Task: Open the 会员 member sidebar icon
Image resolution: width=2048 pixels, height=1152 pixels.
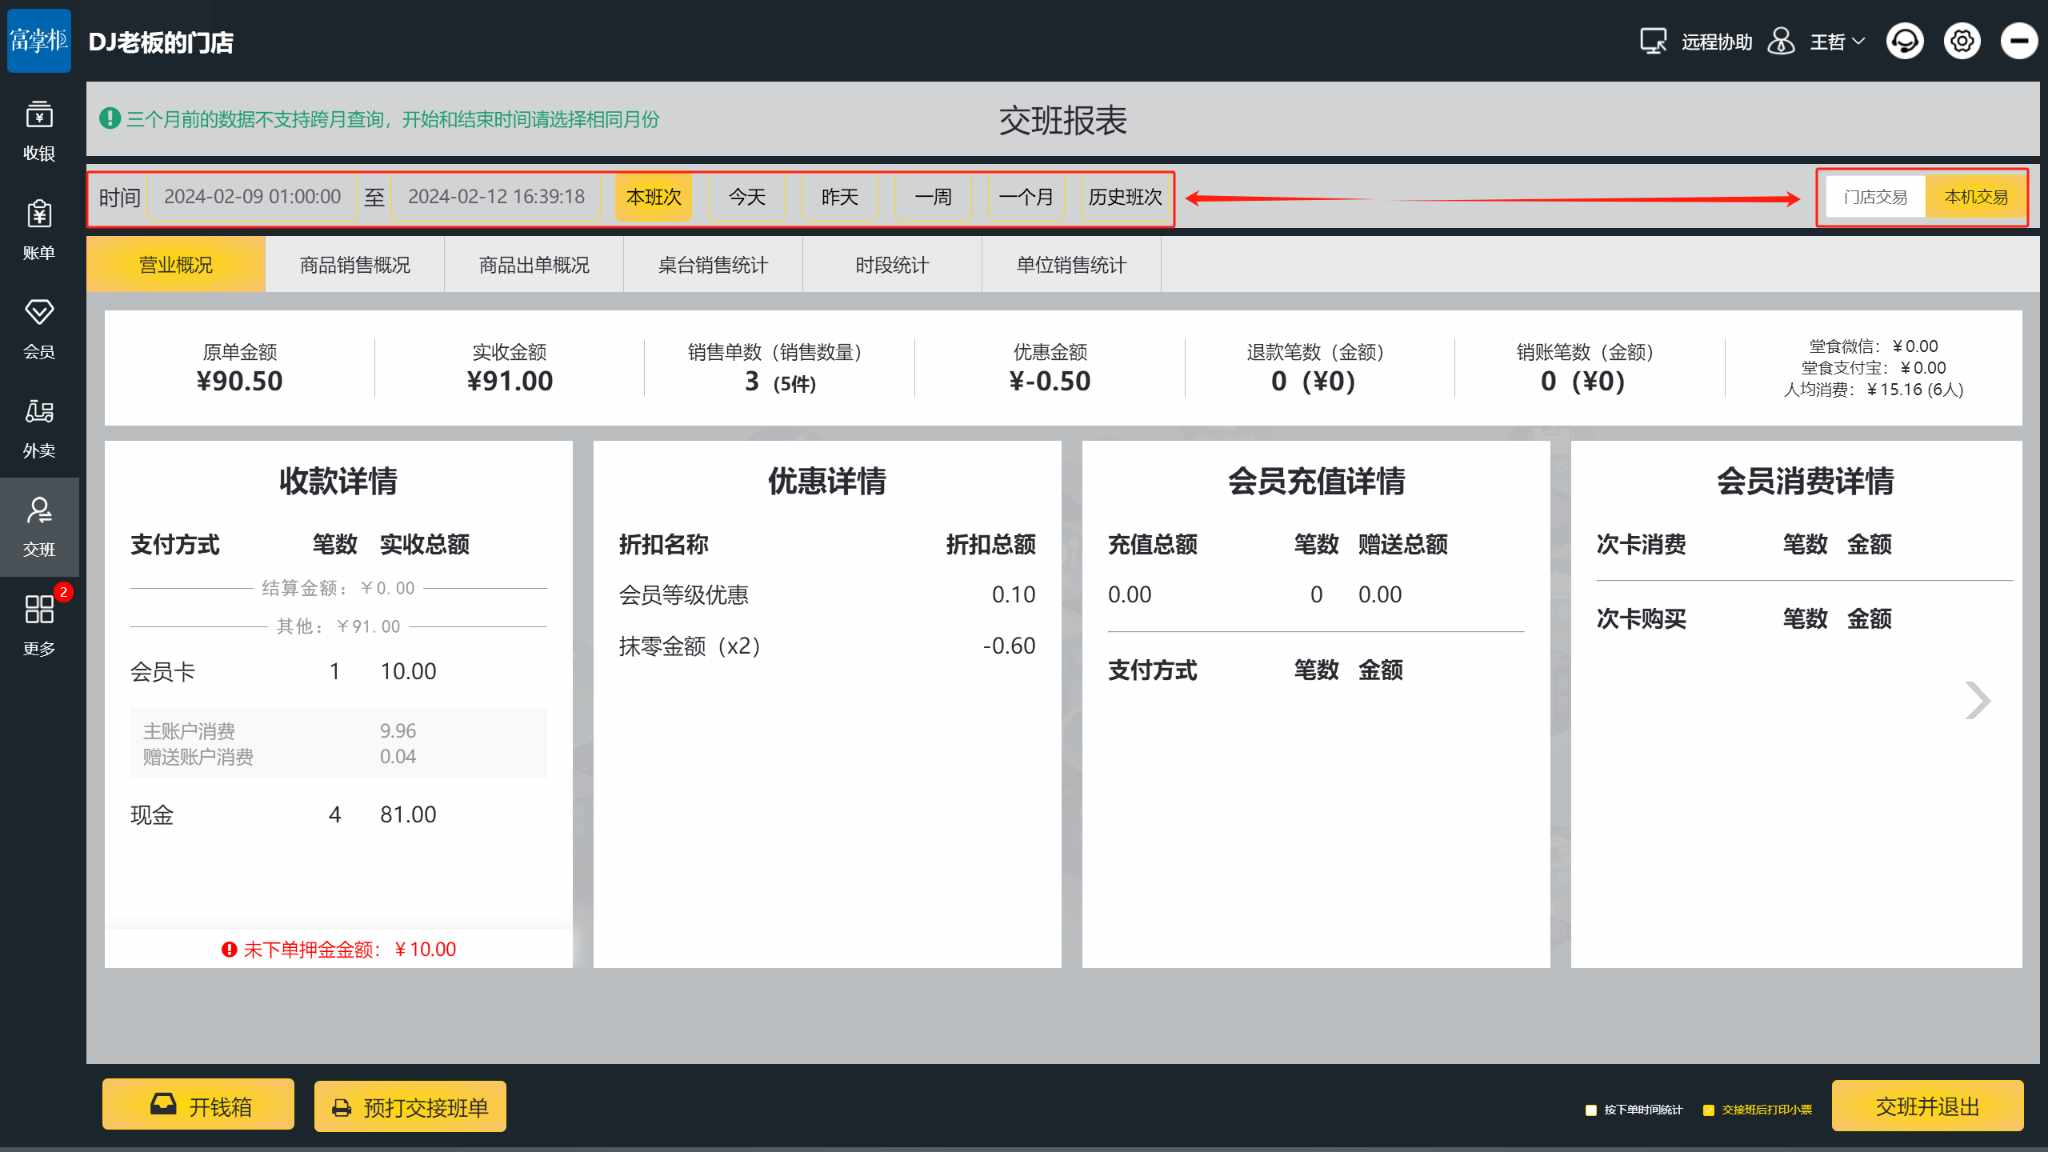Action: point(39,328)
